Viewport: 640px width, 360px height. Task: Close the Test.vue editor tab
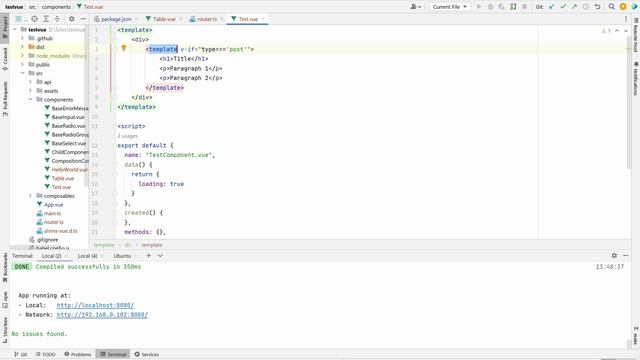263,19
